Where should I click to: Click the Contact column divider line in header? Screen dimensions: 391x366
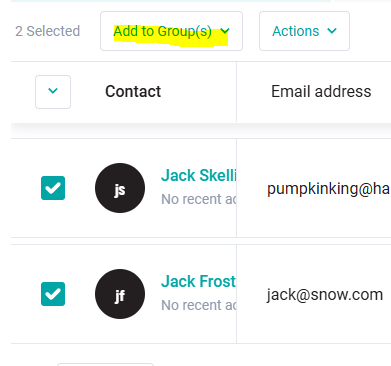(x=237, y=92)
